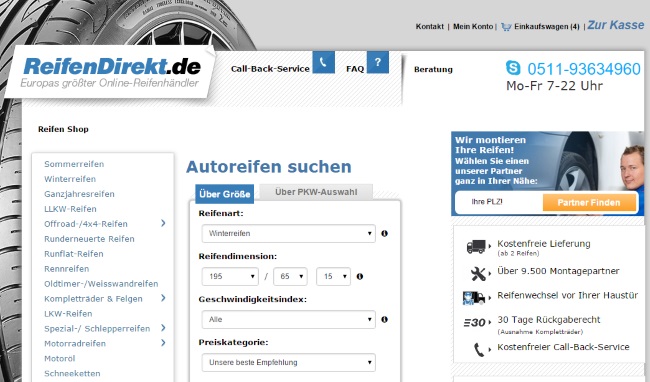Open Kompletträder & Felgen category

(x=93, y=299)
